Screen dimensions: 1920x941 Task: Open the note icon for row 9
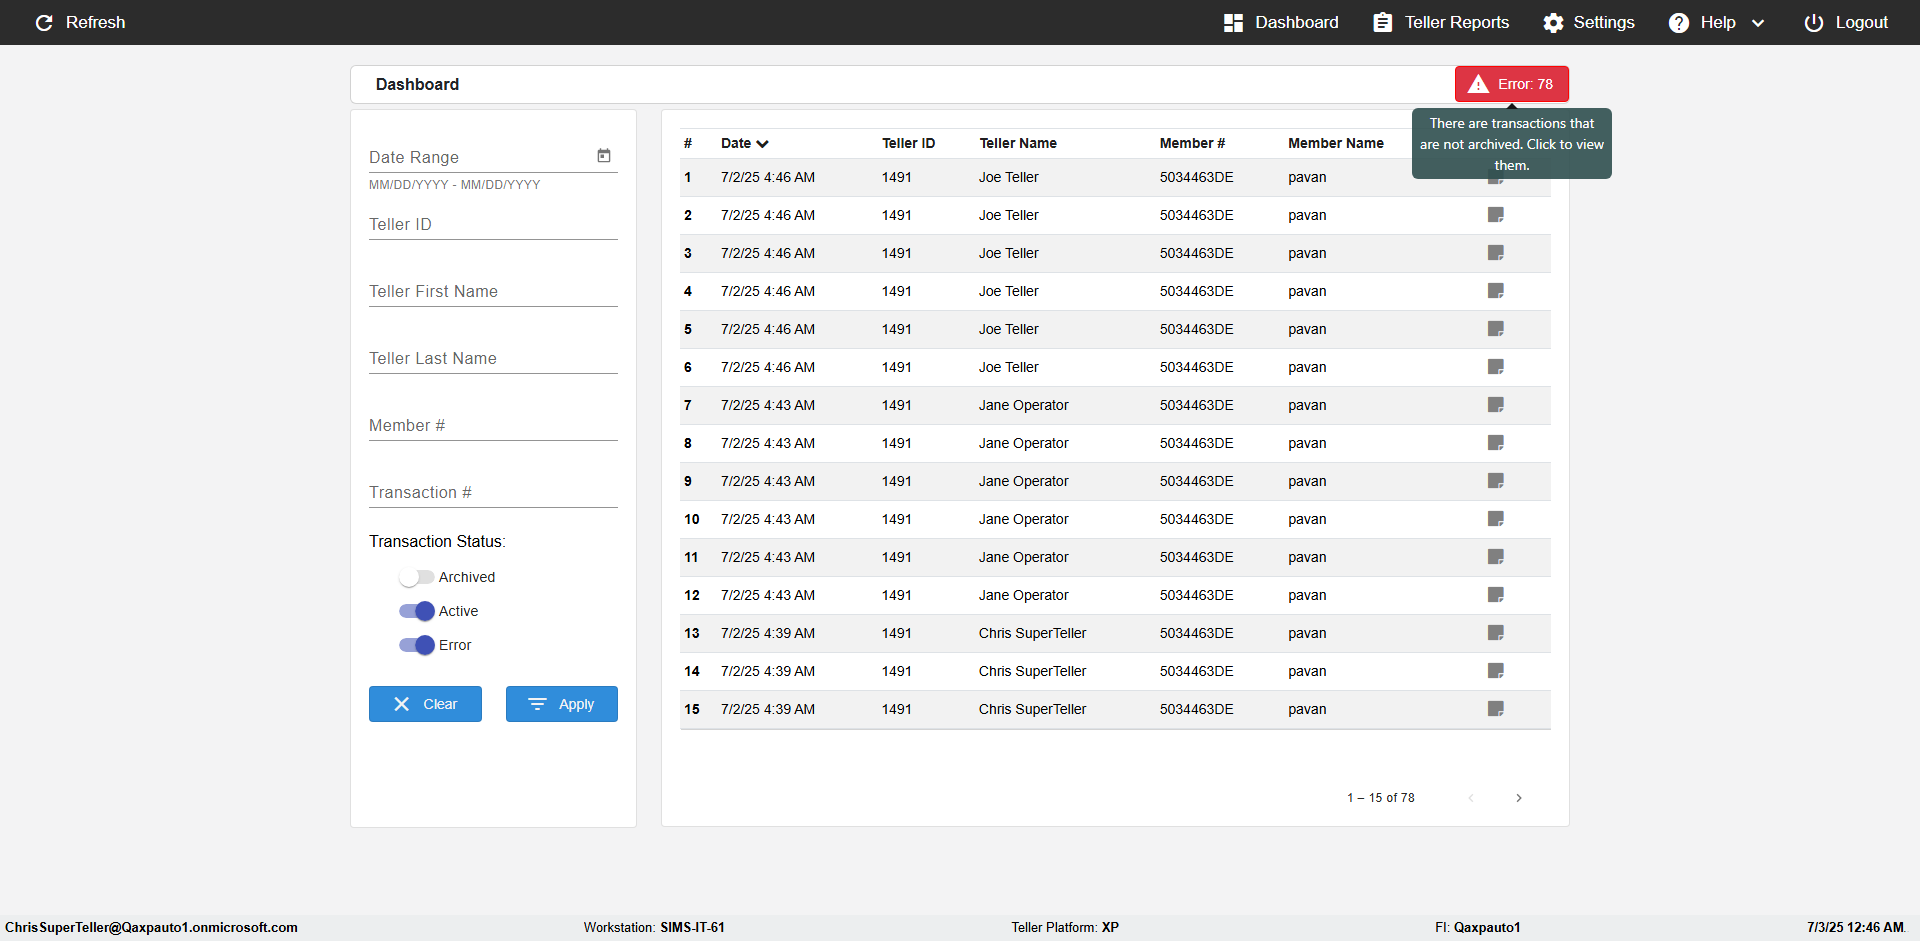(x=1496, y=481)
